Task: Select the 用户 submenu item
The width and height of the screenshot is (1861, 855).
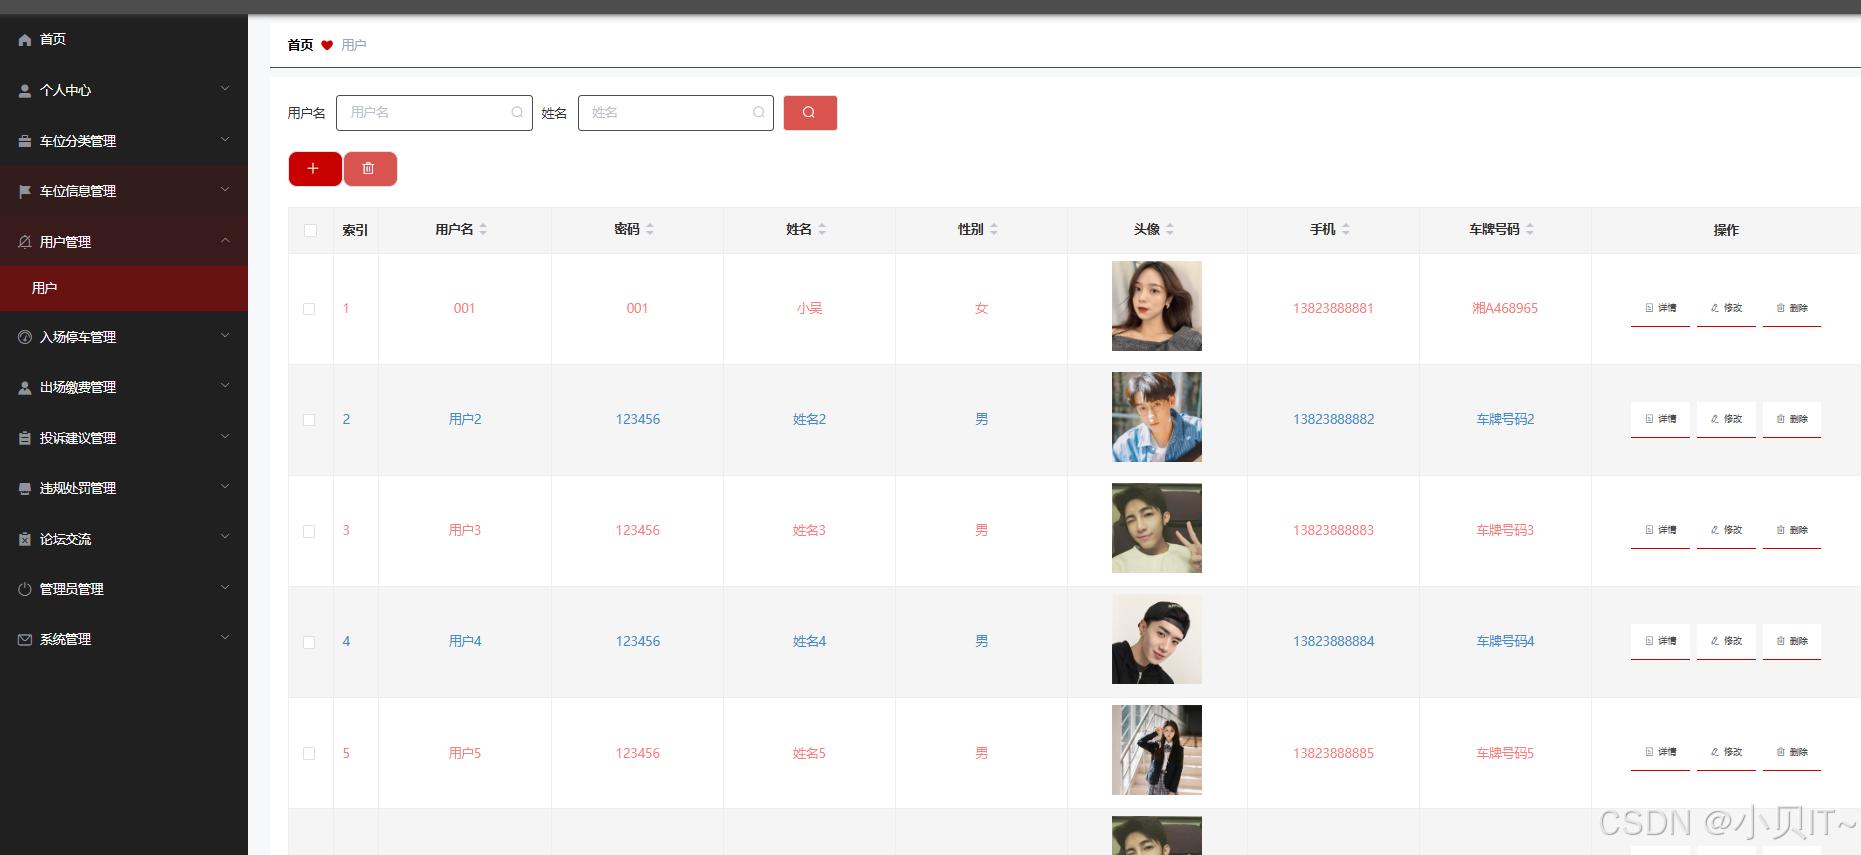Action: click(x=124, y=288)
